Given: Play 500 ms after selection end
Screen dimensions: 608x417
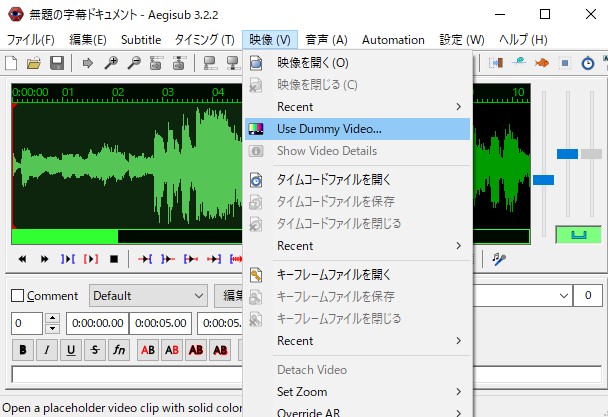Looking at the screenshot, I should click(x=168, y=259).
